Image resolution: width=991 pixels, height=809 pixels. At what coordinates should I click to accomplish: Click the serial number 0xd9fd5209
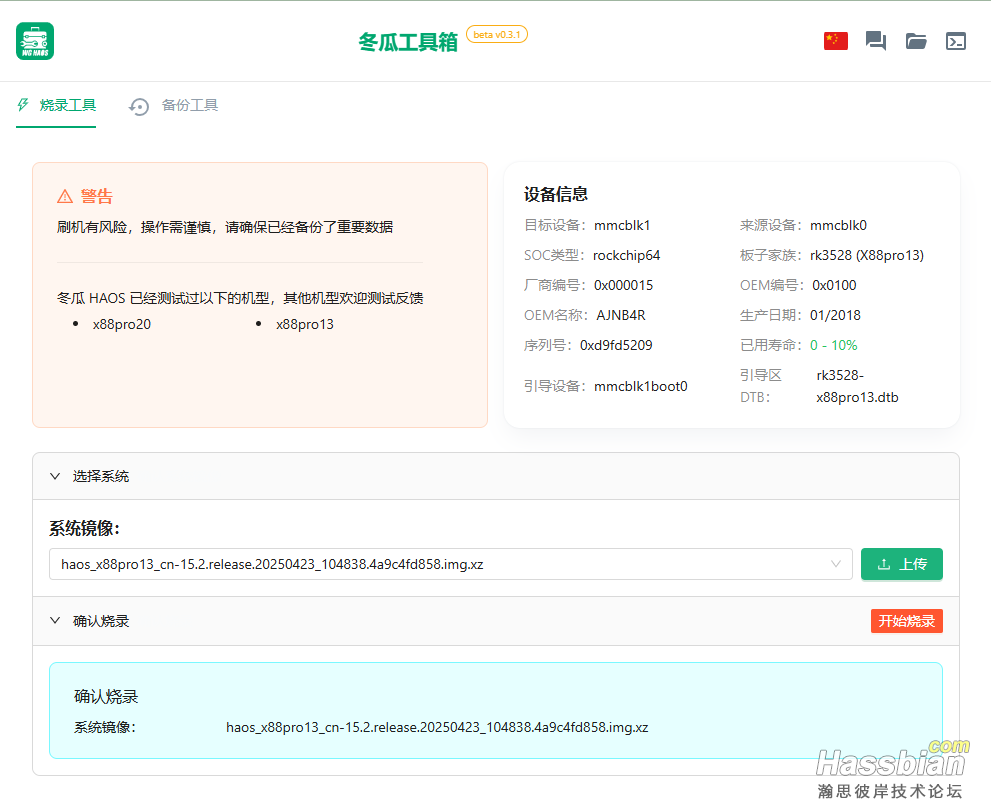pos(616,346)
